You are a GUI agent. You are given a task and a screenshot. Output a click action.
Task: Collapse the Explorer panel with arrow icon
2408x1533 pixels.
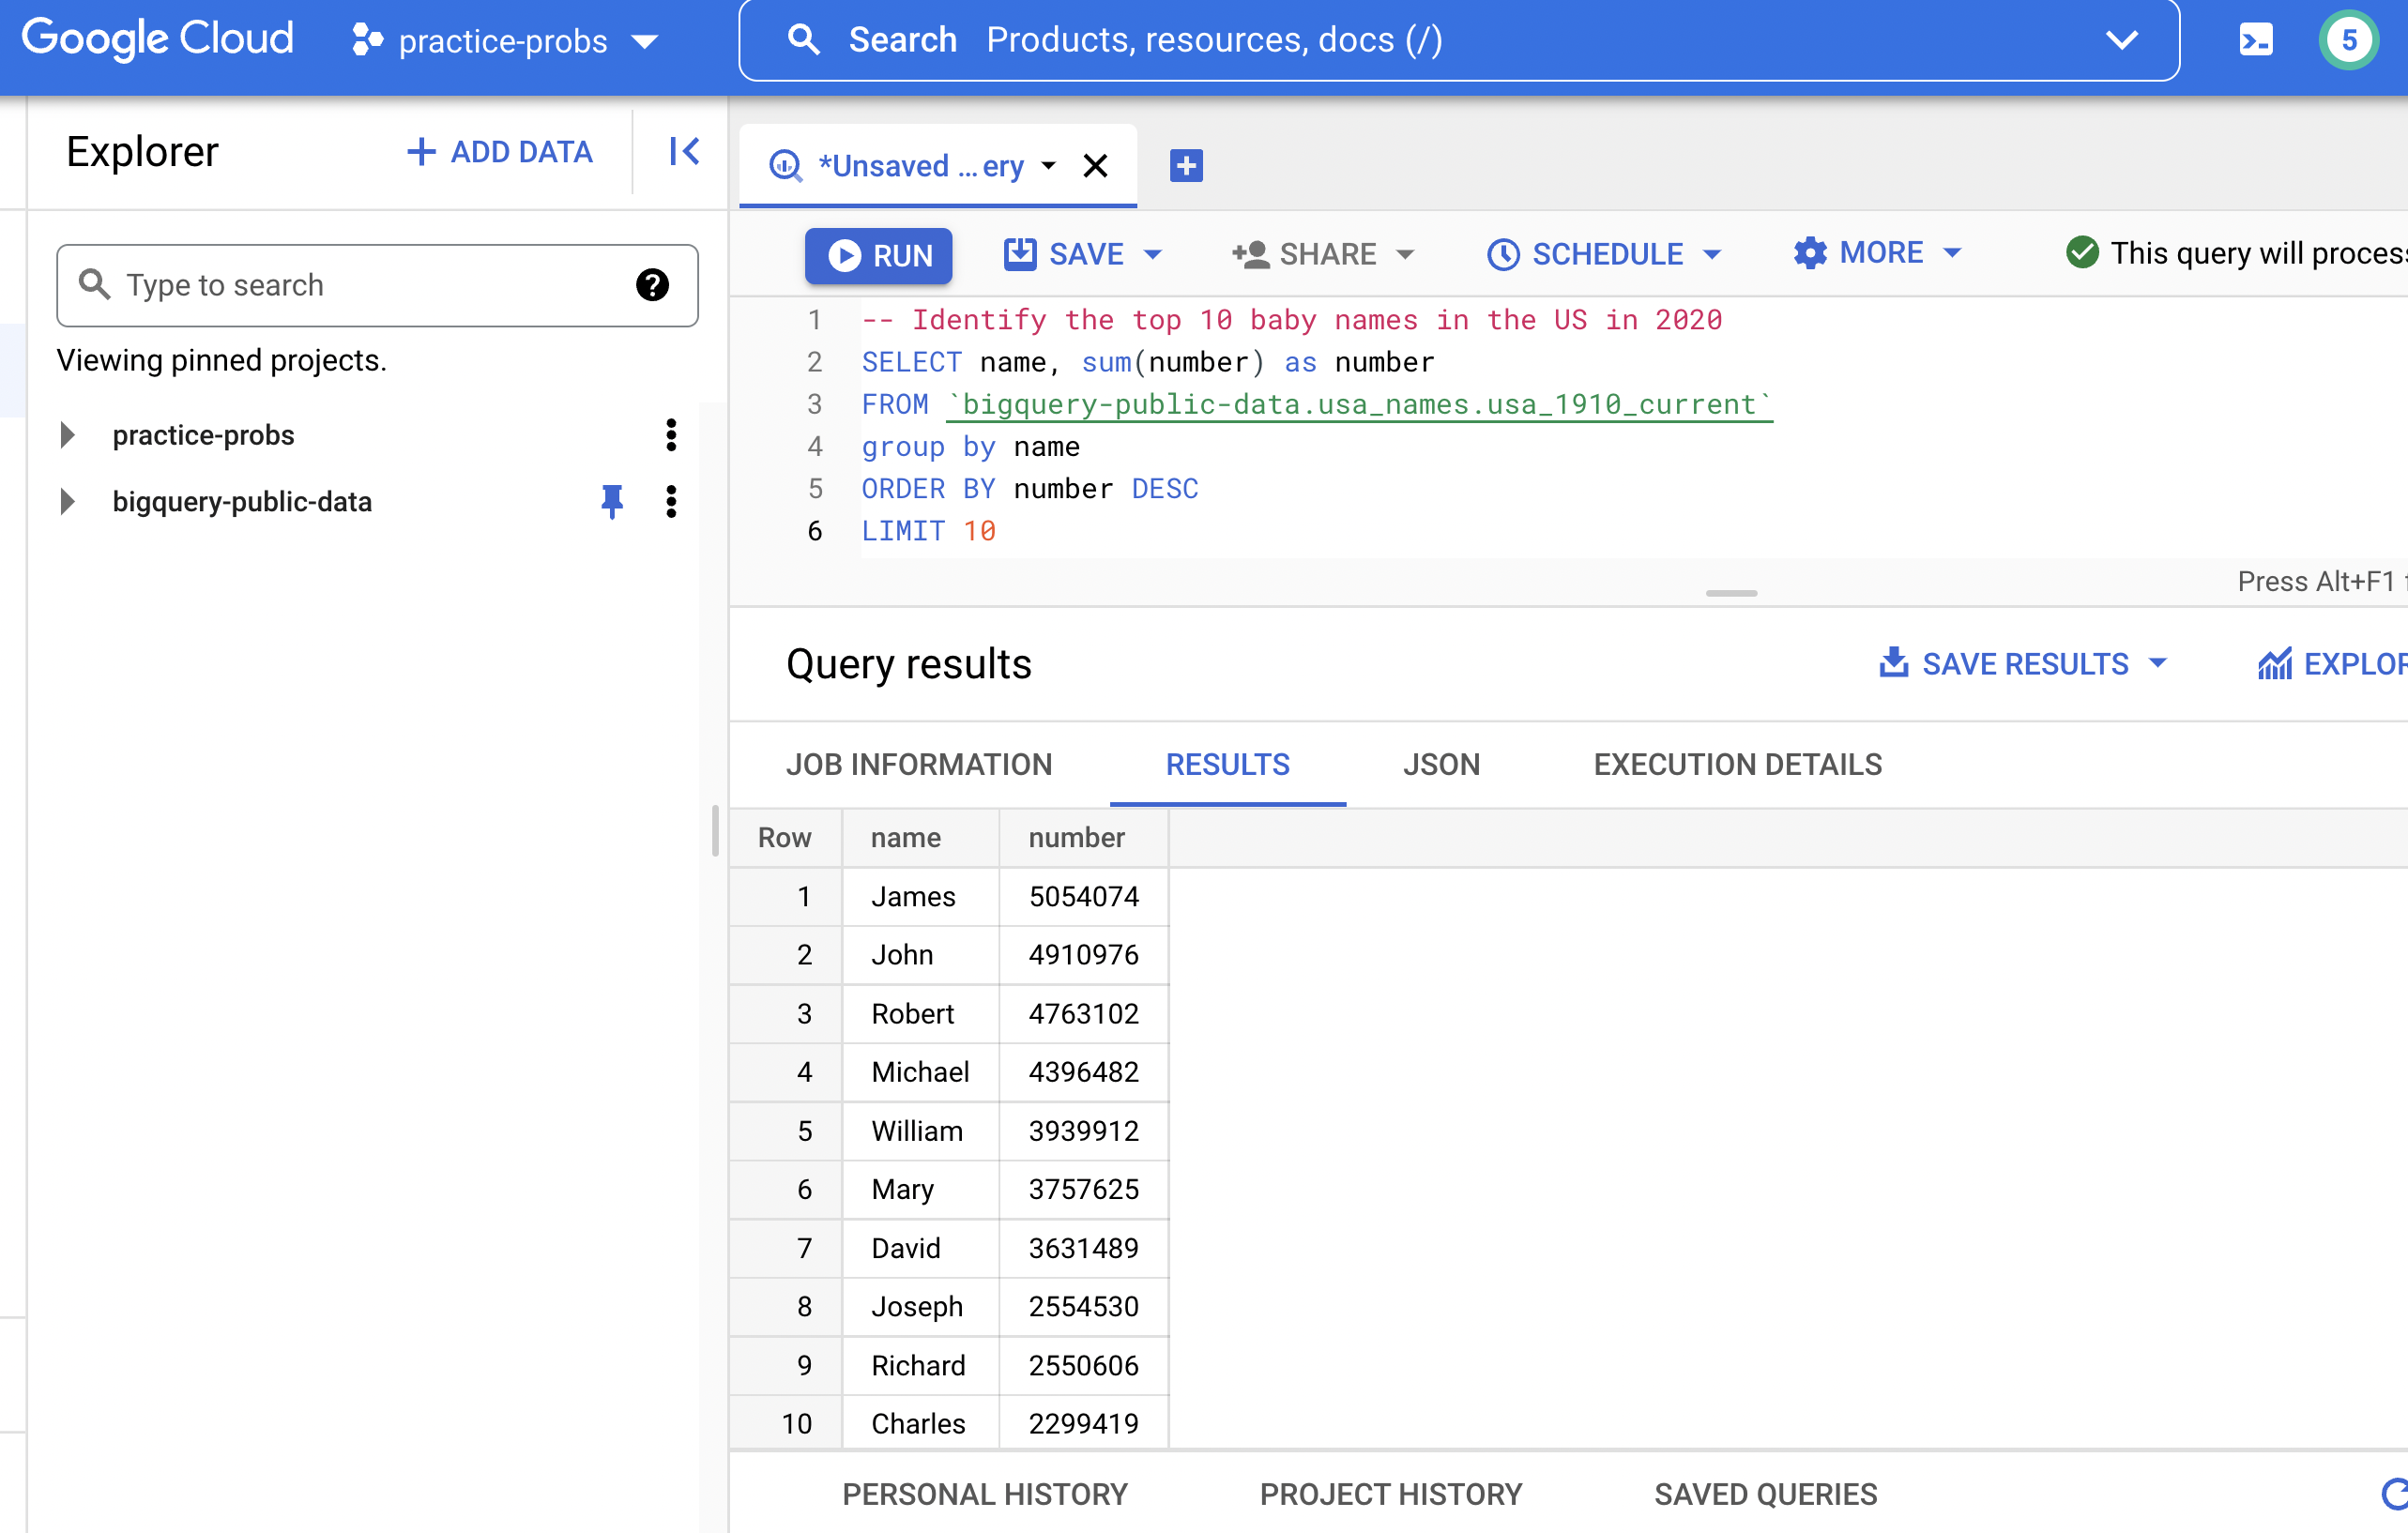[x=684, y=152]
